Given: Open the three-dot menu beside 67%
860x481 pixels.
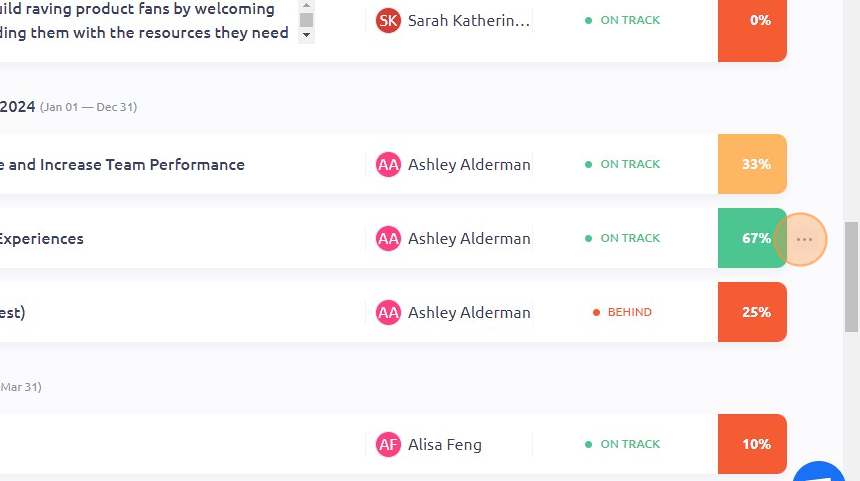Looking at the screenshot, I should 804,239.
